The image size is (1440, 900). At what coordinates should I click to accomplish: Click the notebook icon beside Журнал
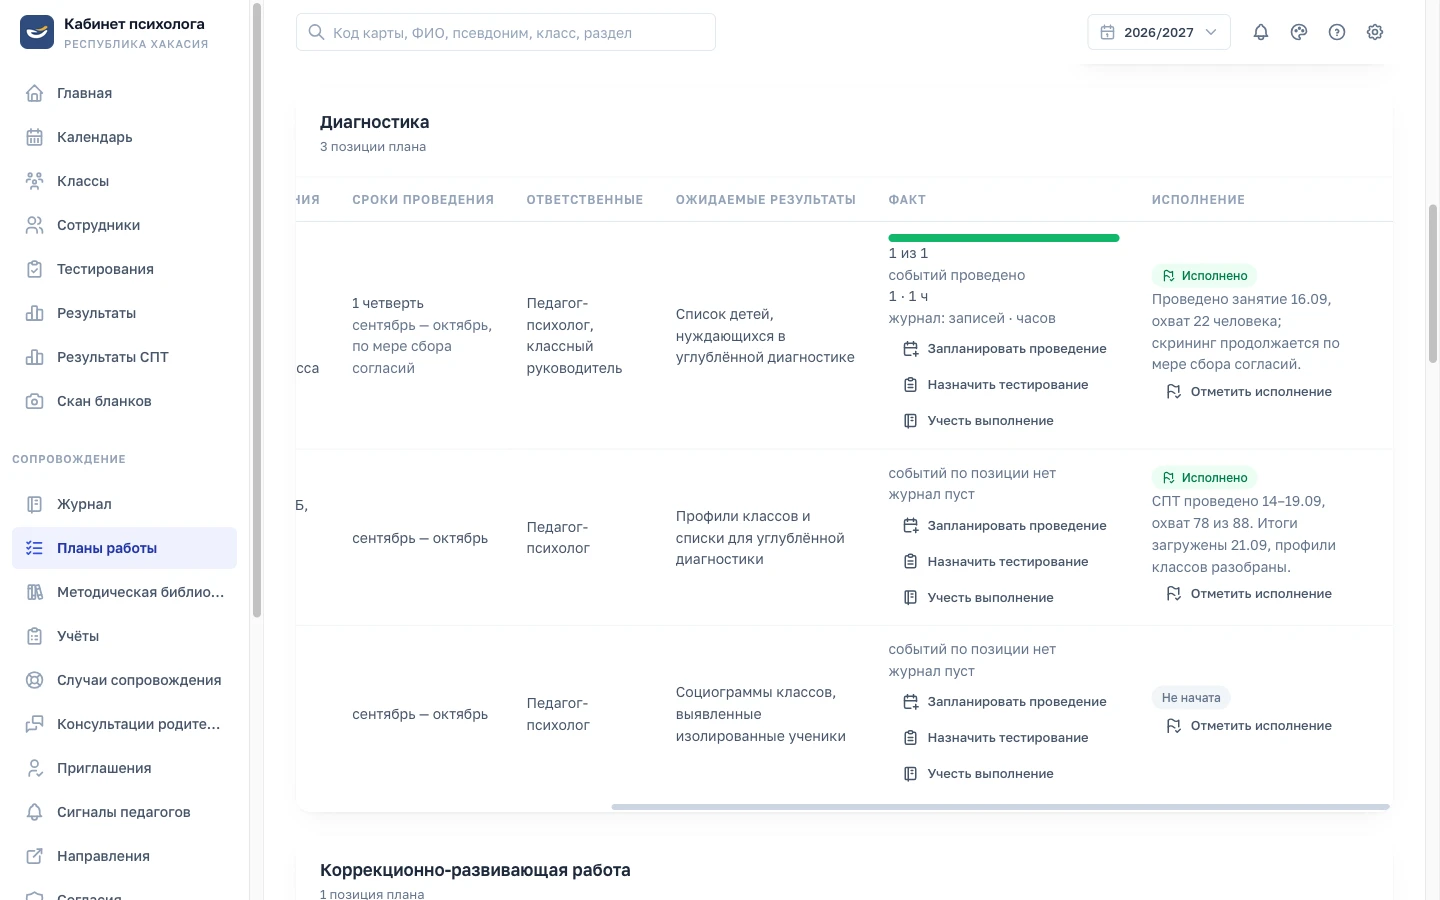(x=35, y=504)
